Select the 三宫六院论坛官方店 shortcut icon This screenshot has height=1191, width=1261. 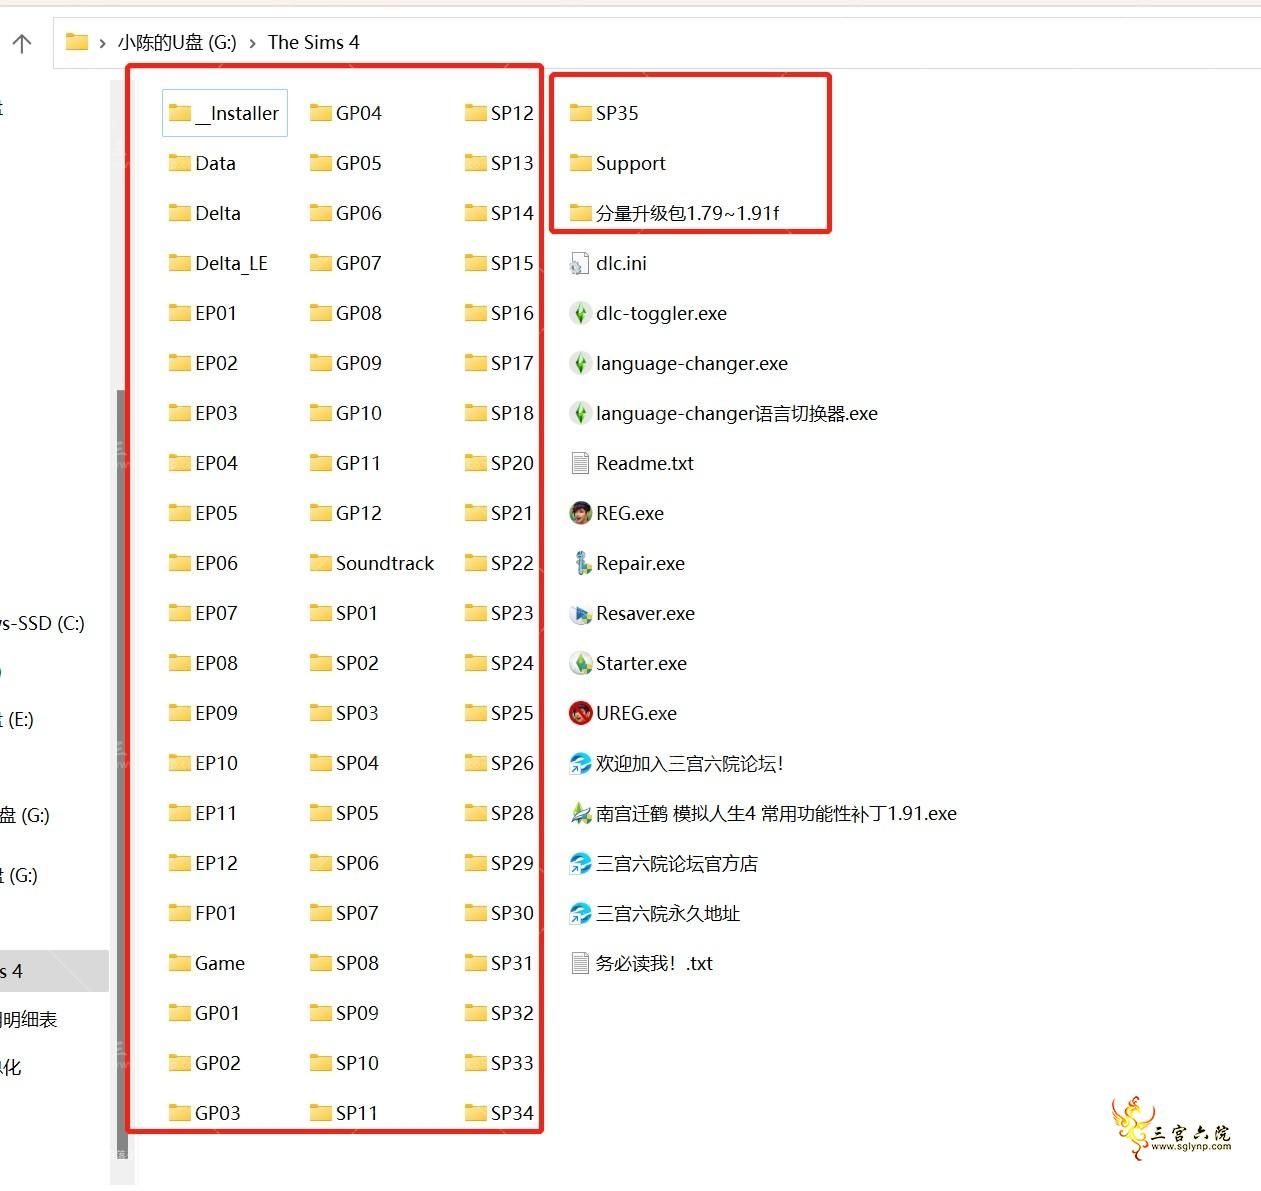click(x=580, y=863)
